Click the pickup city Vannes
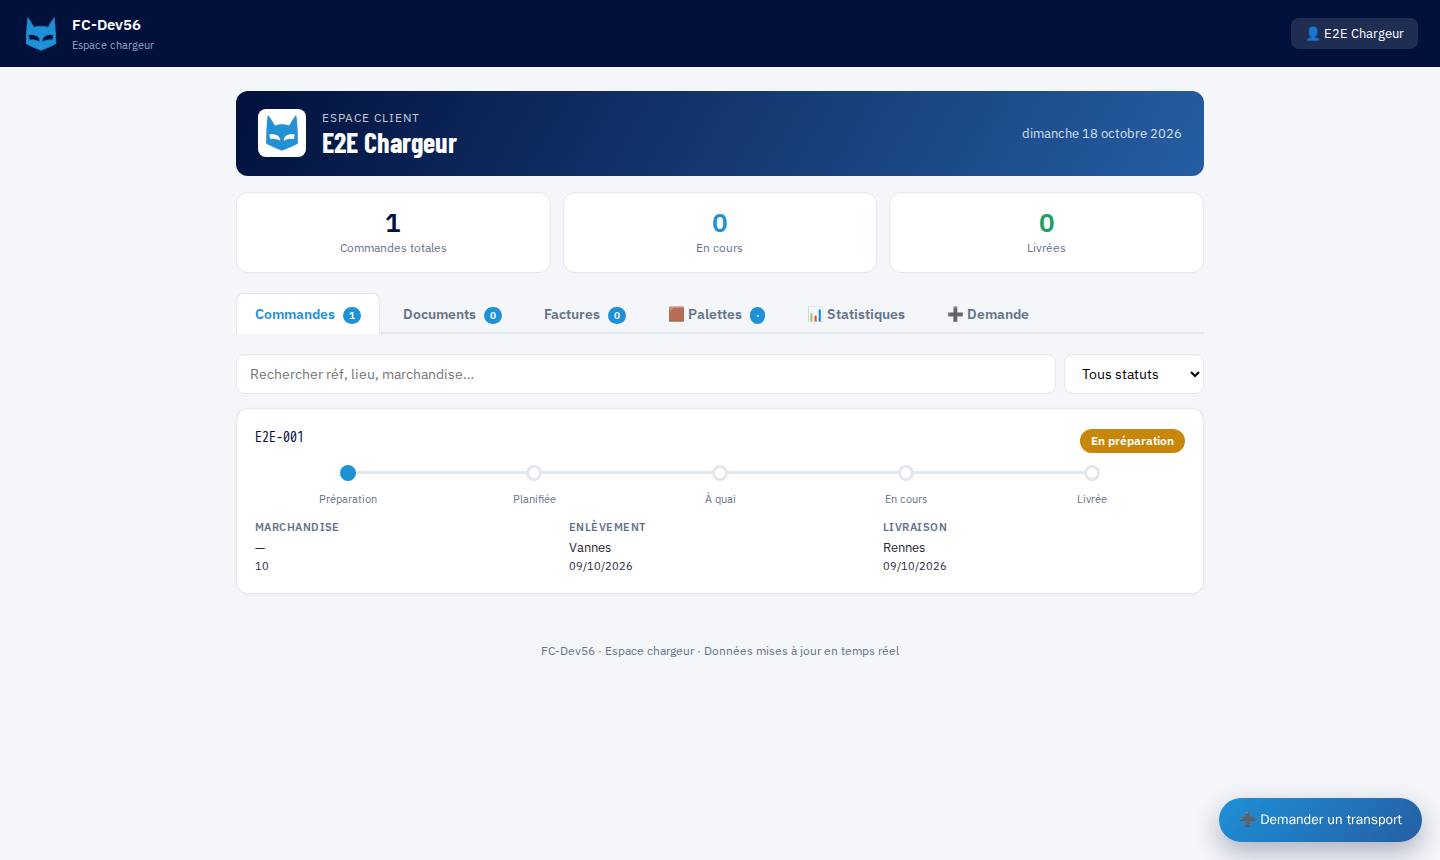The image size is (1440, 860). (x=590, y=547)
